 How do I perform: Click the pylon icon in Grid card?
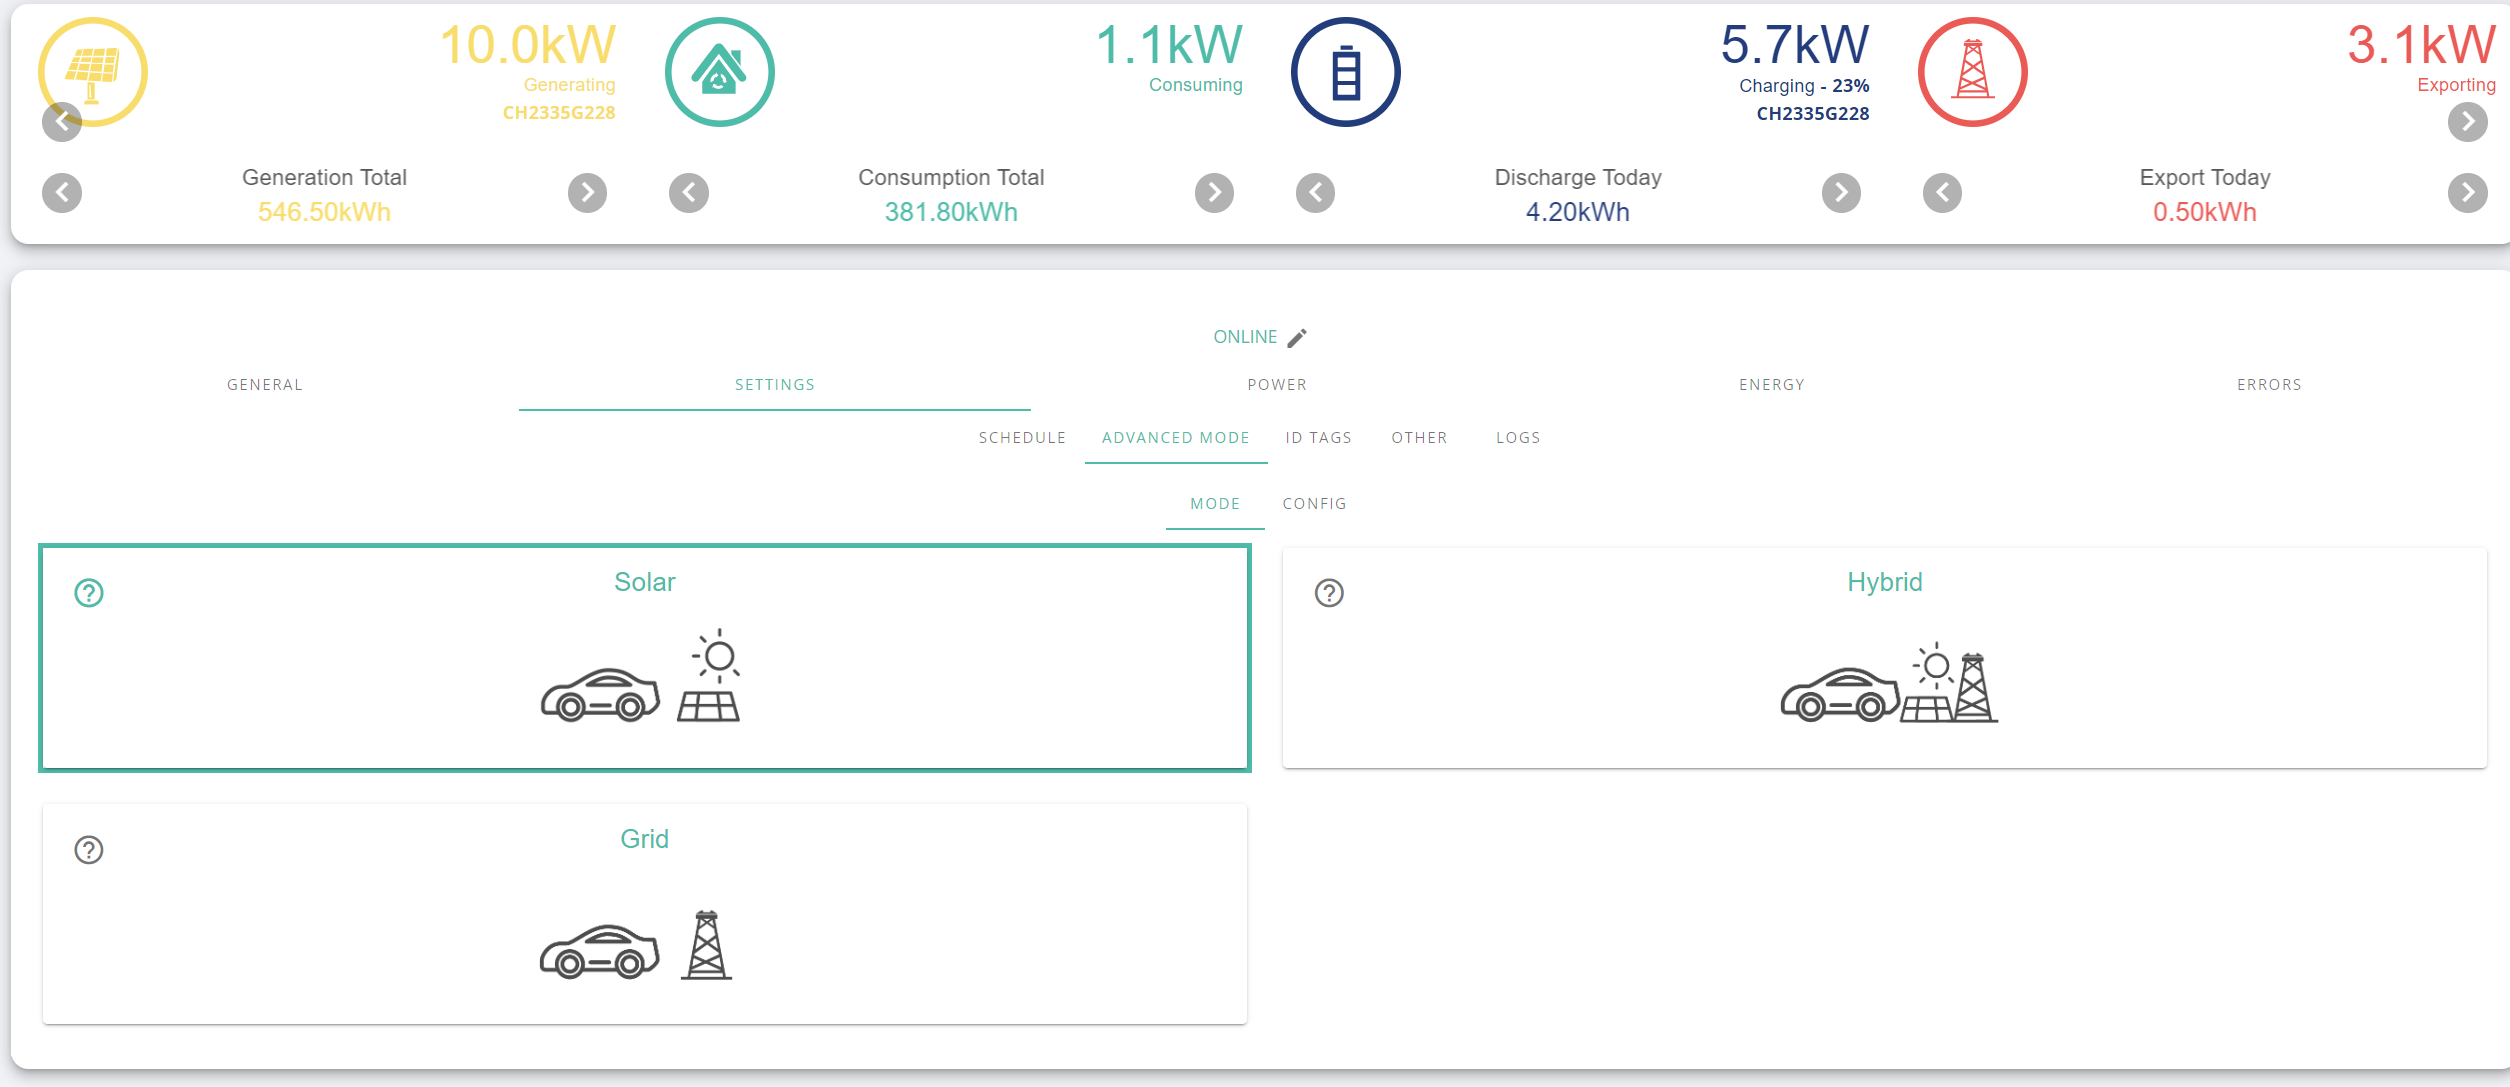point(706,945)
